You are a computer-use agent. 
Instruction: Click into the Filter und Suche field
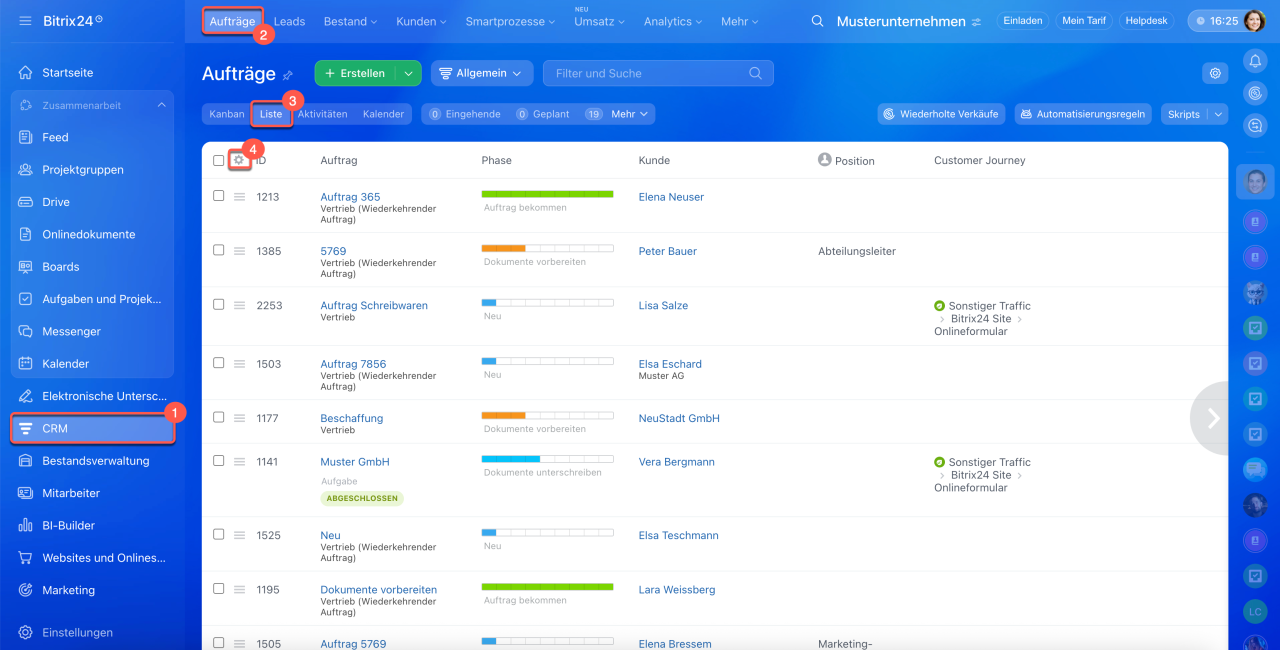coord(645,73)
